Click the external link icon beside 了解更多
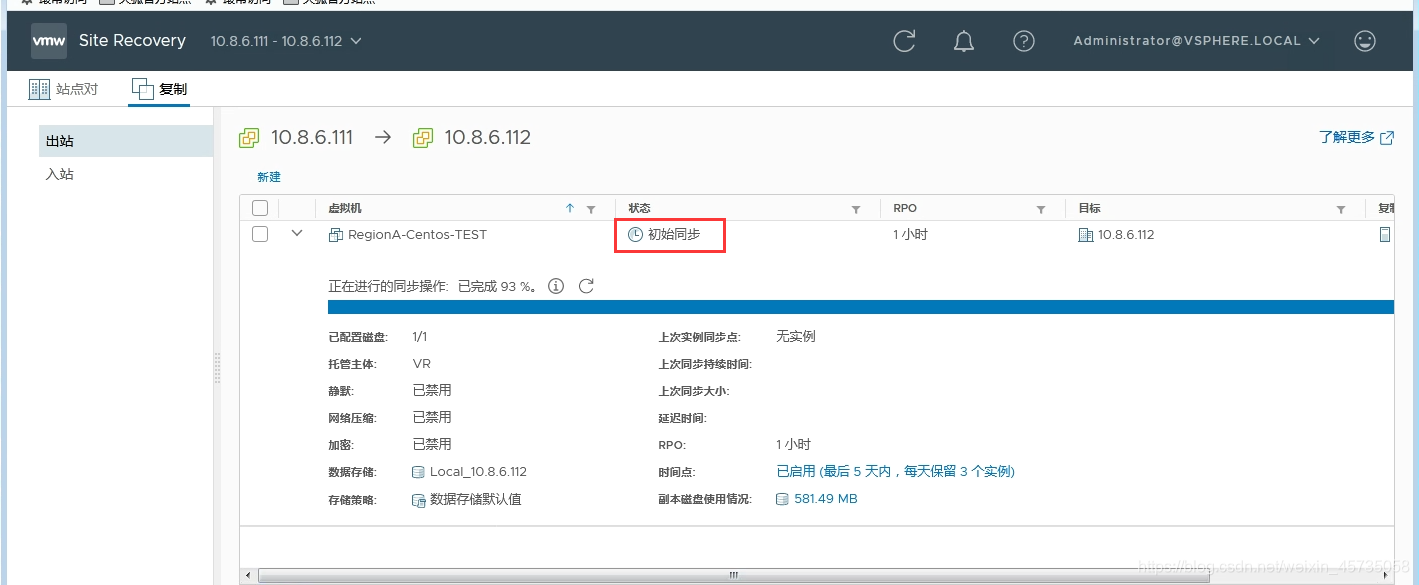 point(1387,138)
